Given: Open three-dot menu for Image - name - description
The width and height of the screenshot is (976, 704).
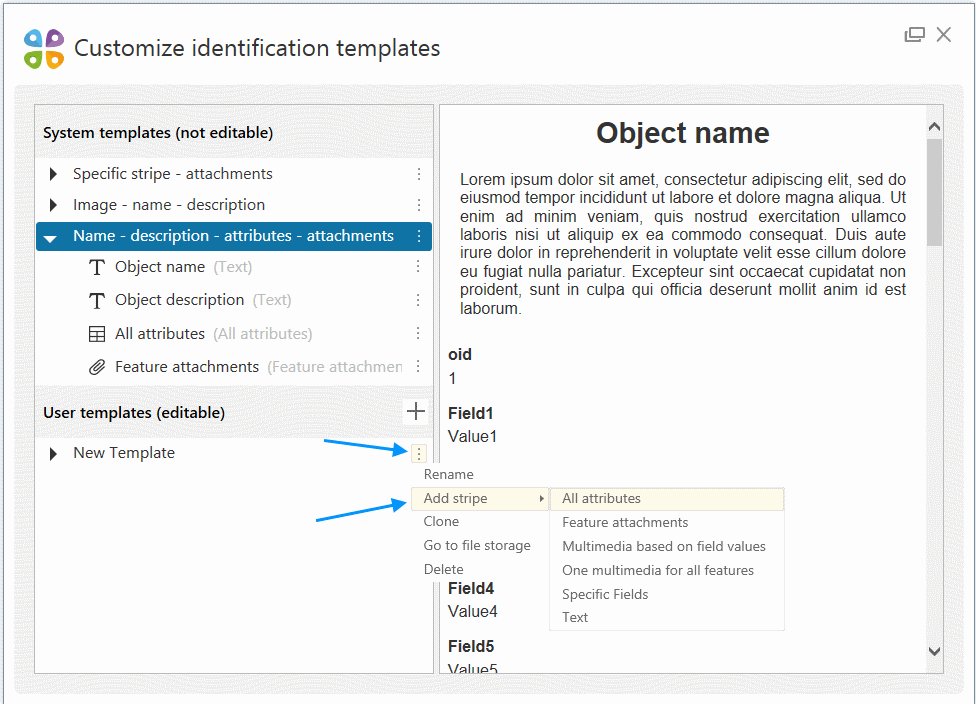Looking at the screenshot, I should (x=419, y=205).
